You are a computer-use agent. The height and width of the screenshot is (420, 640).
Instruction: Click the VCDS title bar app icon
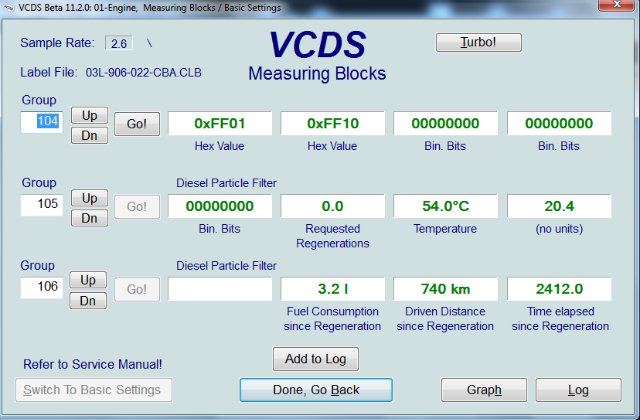[x=9, y=8]
